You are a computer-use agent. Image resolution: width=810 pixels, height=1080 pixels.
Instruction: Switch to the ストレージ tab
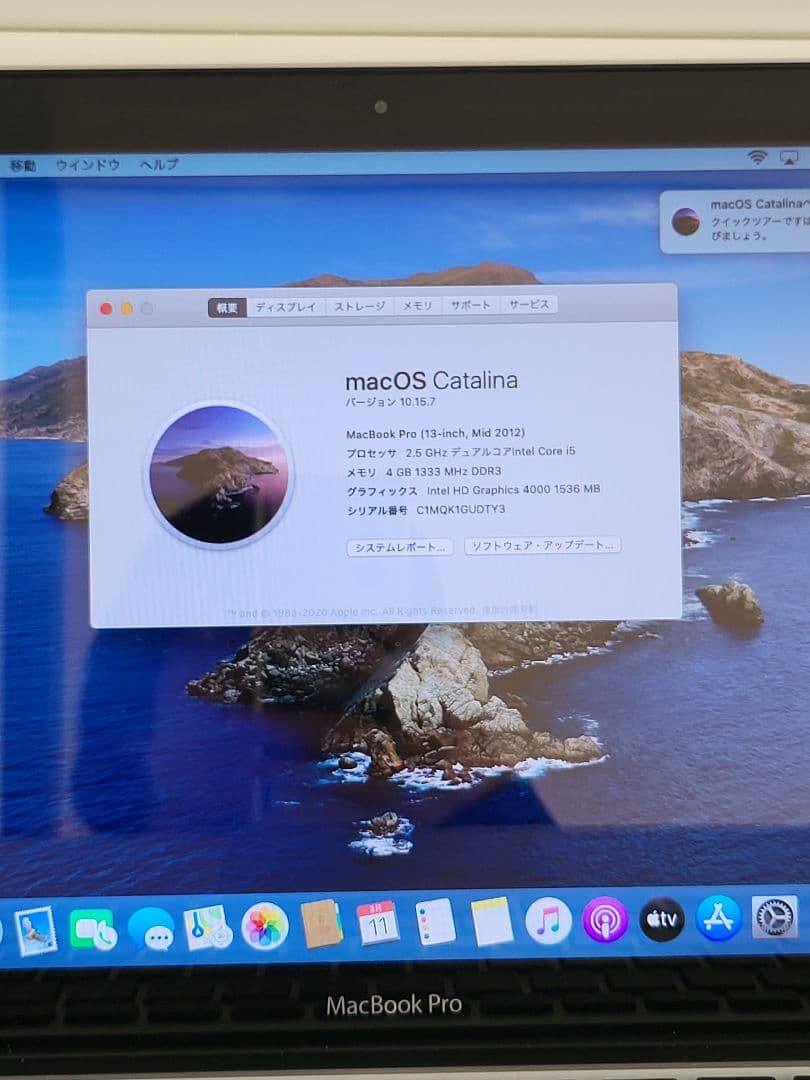358,306
